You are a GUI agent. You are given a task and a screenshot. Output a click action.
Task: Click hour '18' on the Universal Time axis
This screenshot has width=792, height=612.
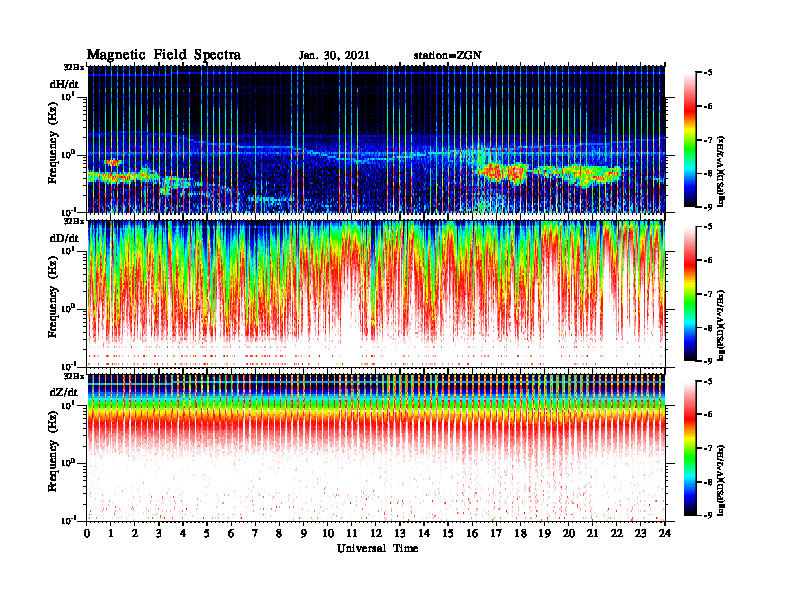pyautogui.click(x=520, y=533)
